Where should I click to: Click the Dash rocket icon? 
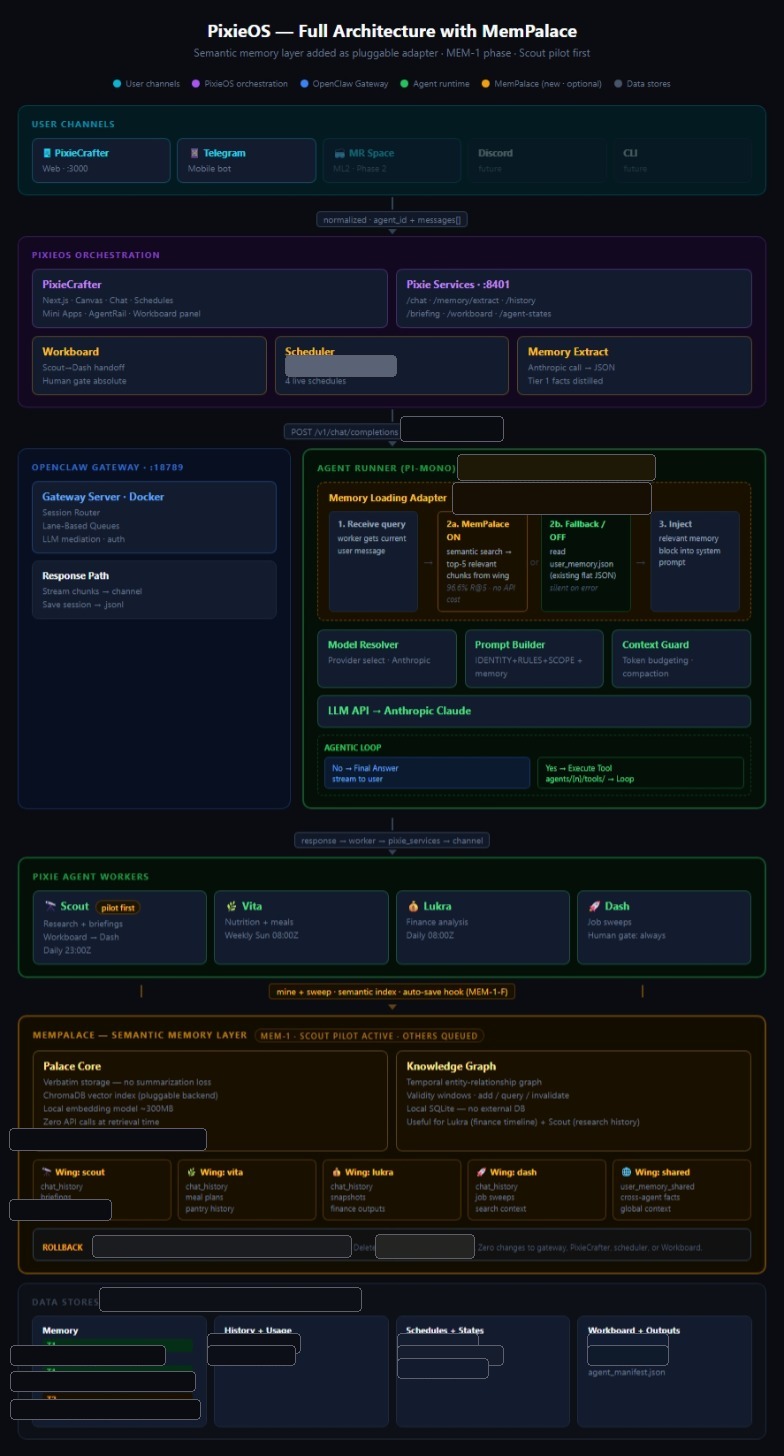[594, 906]
